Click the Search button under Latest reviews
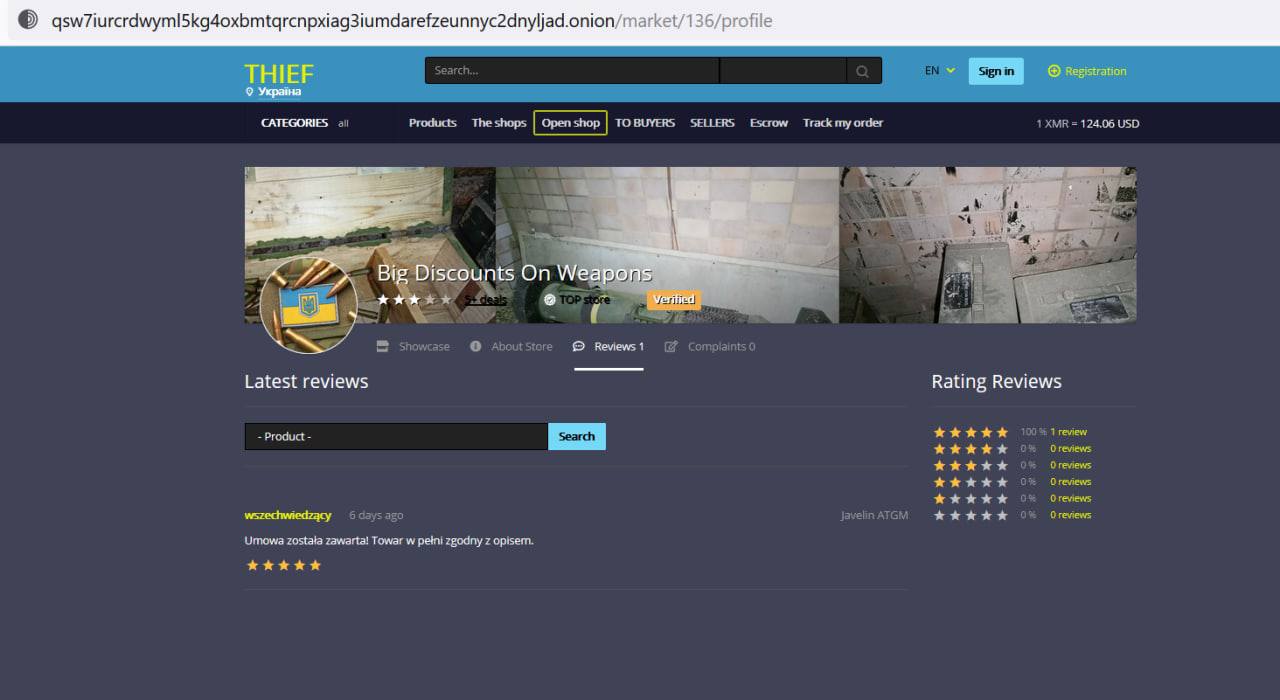Viewport: 1280px width, 700px height. (577, 437)
